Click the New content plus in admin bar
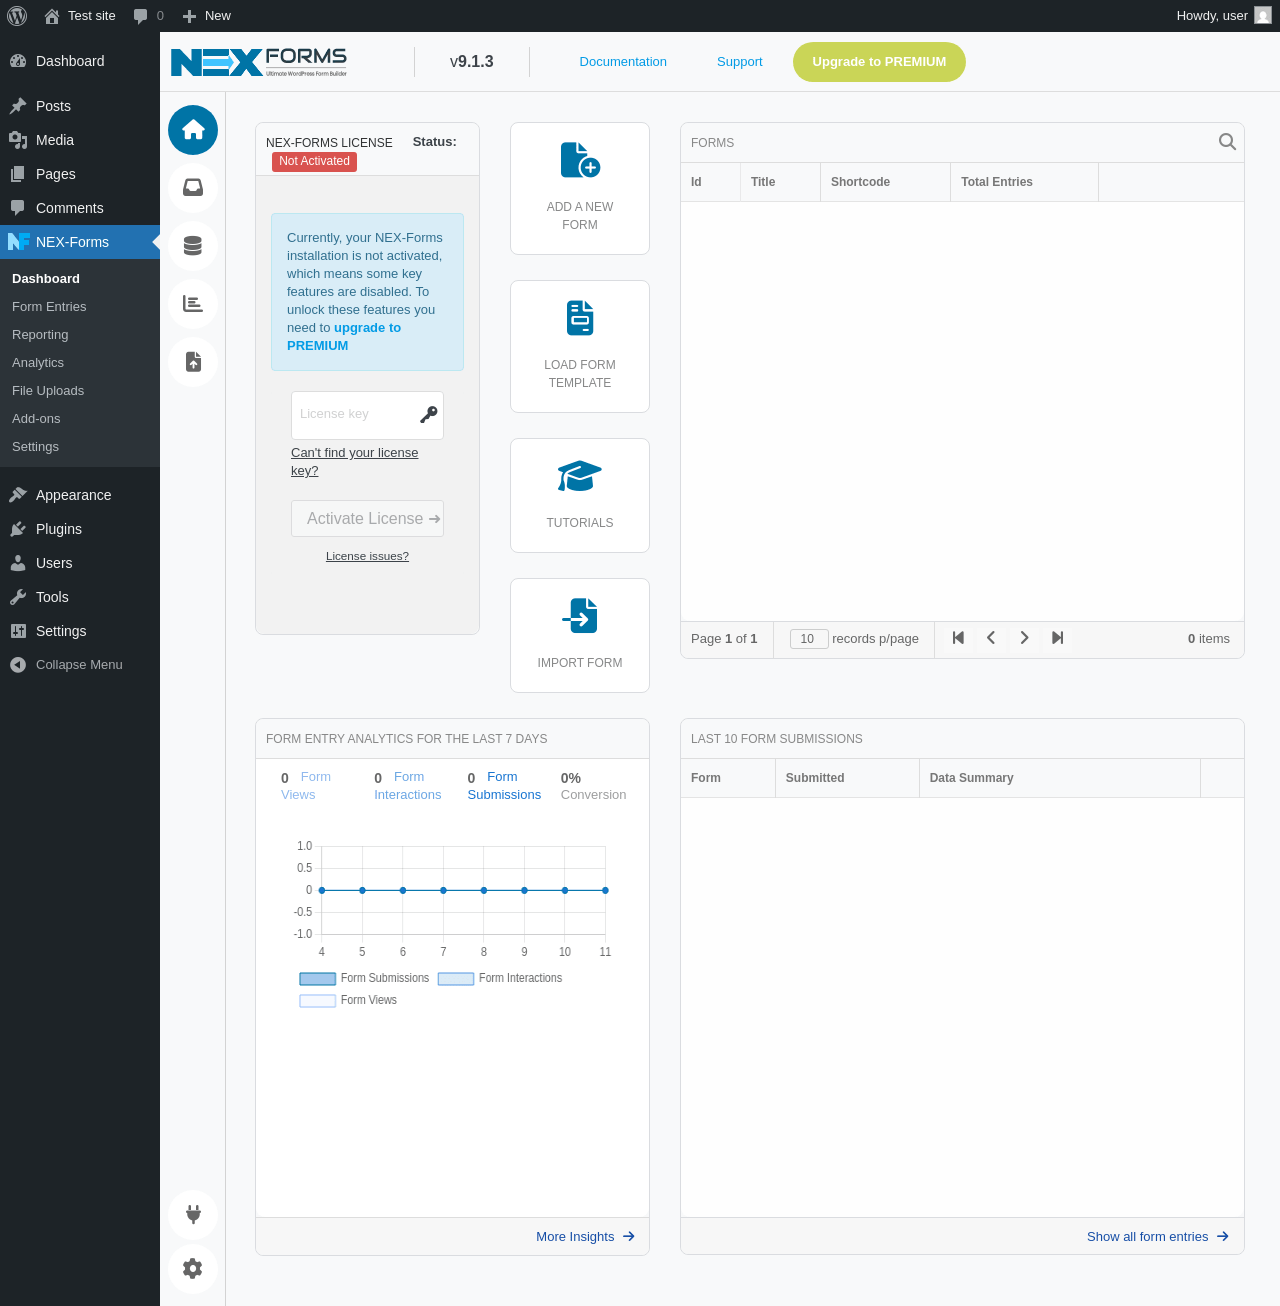The width and height of the screenshot is (1280, 1306). coord(207,16)
